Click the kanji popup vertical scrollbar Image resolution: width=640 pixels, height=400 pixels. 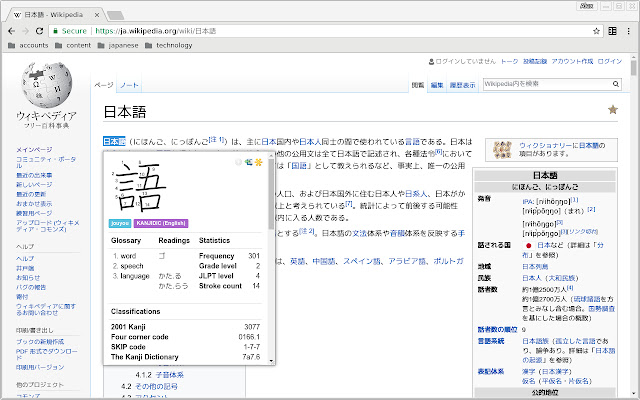(x=271, y=200)
